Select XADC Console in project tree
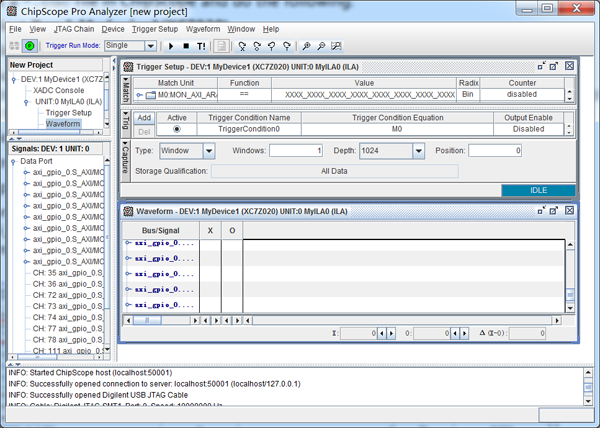The width and height of the screenshot is (600, 428). tap(59, 91)
